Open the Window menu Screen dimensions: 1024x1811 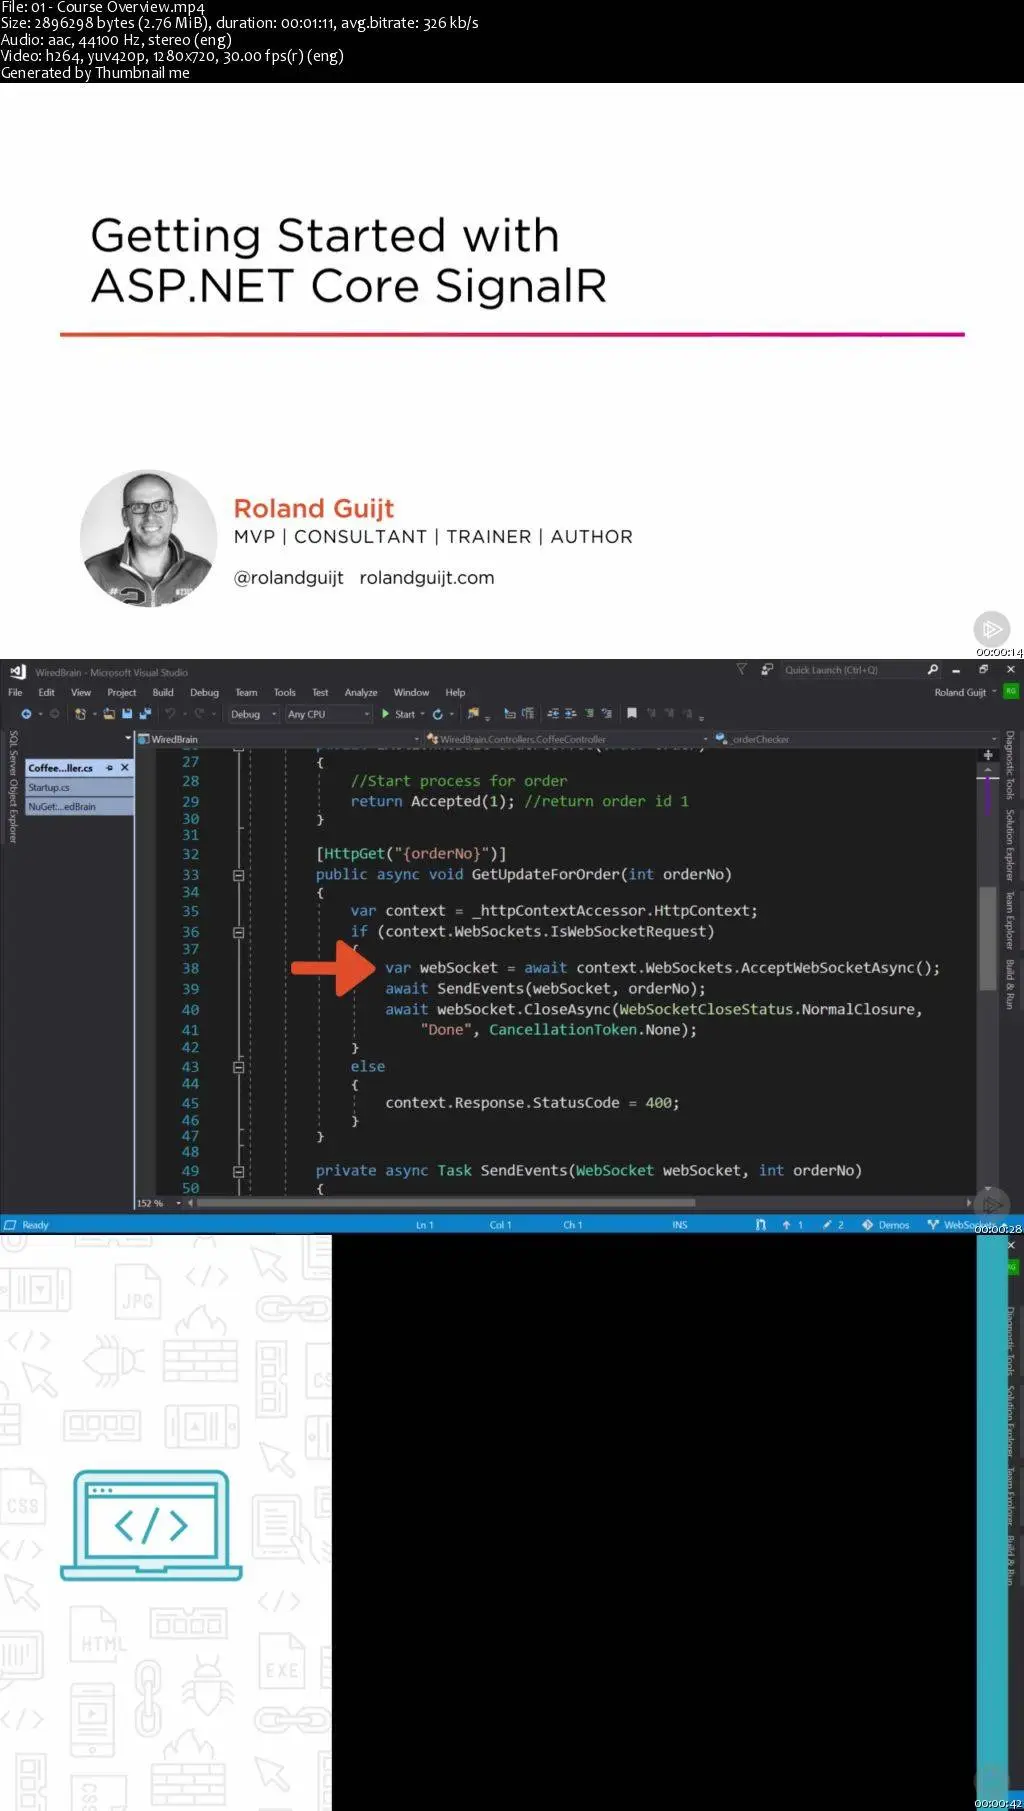411,692
